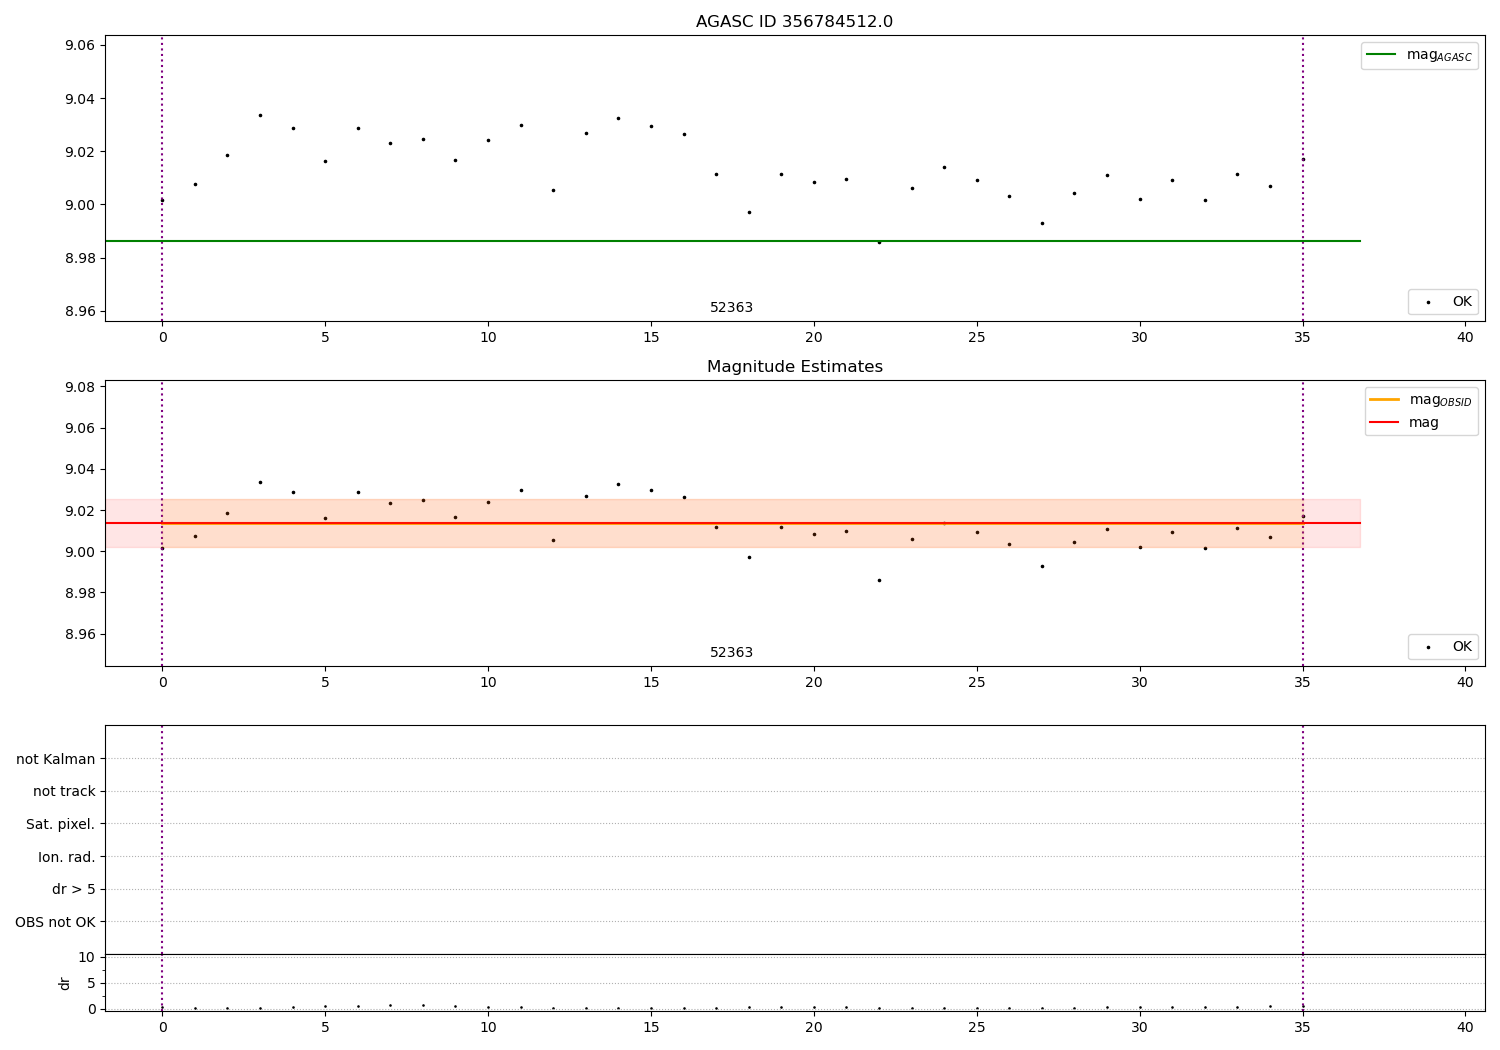Click the x-tick label '40' under the bottom plot
Viewport: 1500px width, 1050px height.
point(1465,1028)
